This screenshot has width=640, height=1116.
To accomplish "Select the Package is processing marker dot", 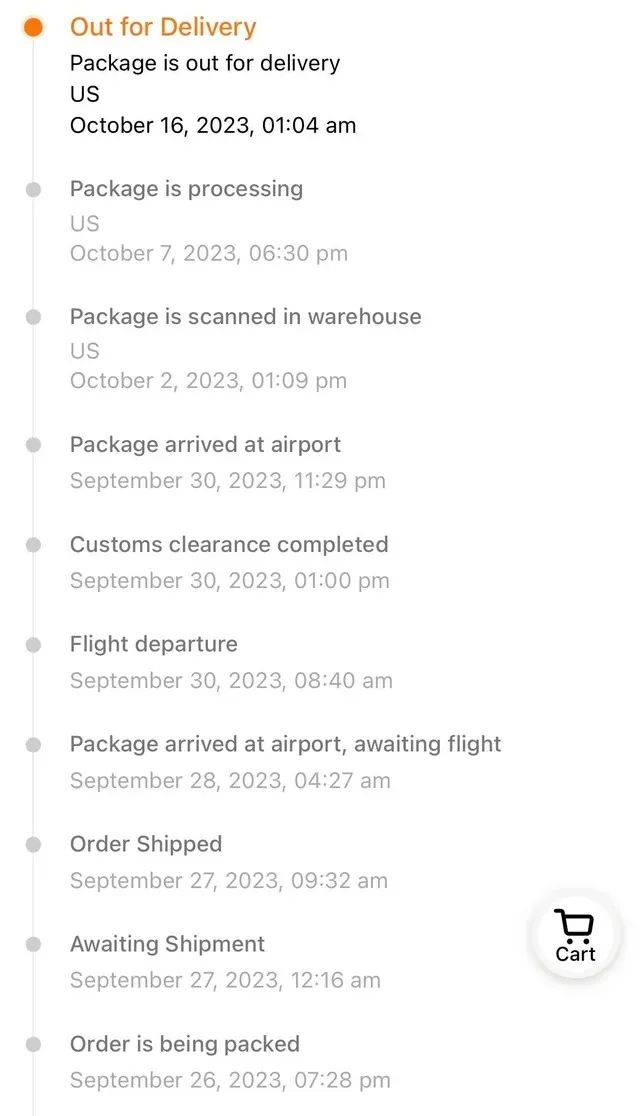I will 34,189.
